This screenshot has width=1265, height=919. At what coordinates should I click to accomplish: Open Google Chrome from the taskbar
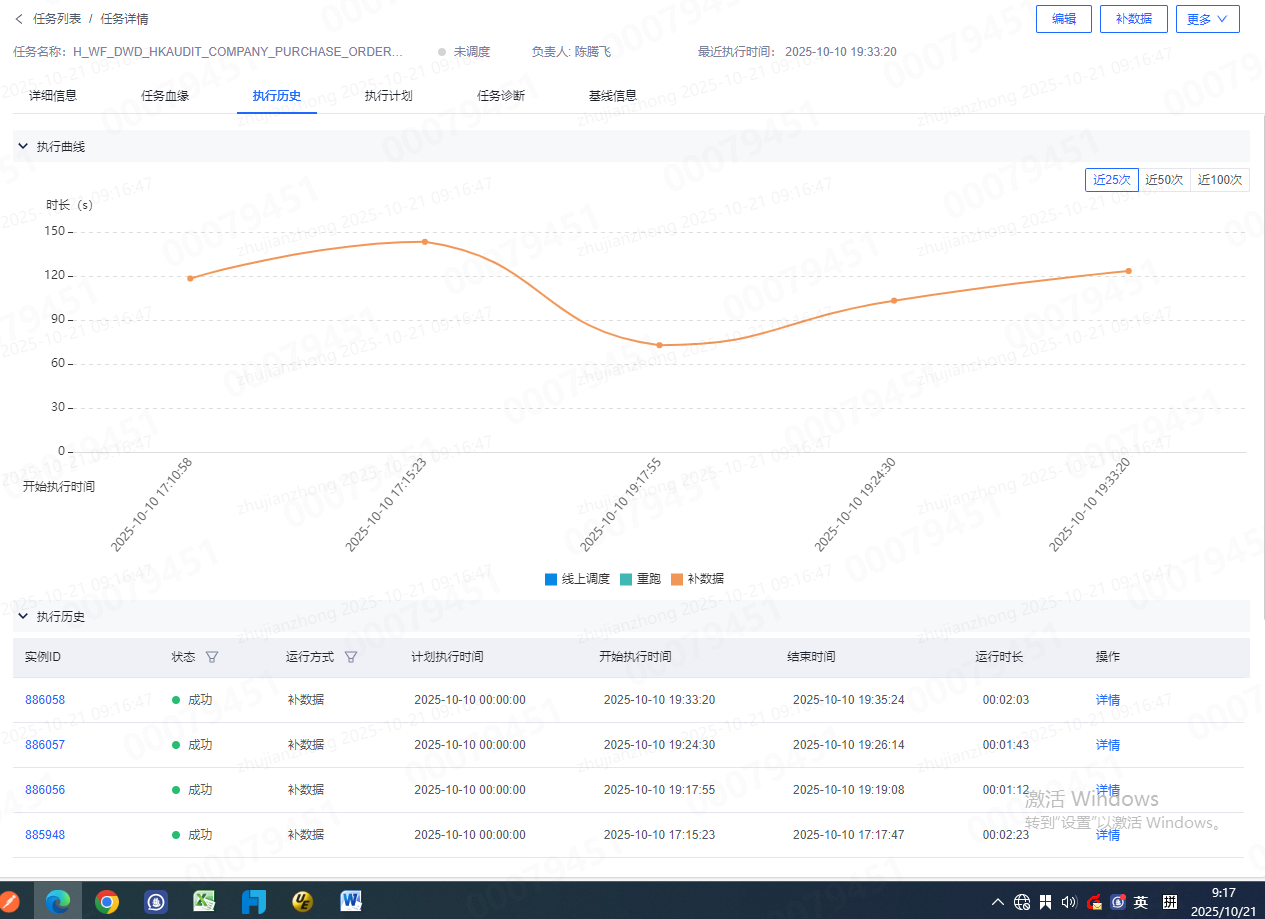(x=107, y=902)
